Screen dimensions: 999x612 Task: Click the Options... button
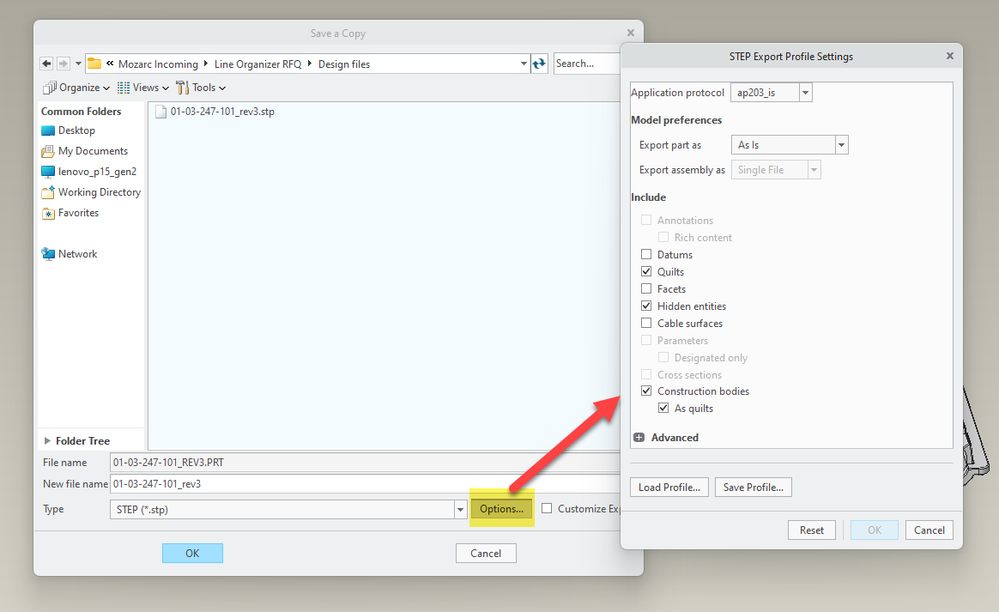501,509
